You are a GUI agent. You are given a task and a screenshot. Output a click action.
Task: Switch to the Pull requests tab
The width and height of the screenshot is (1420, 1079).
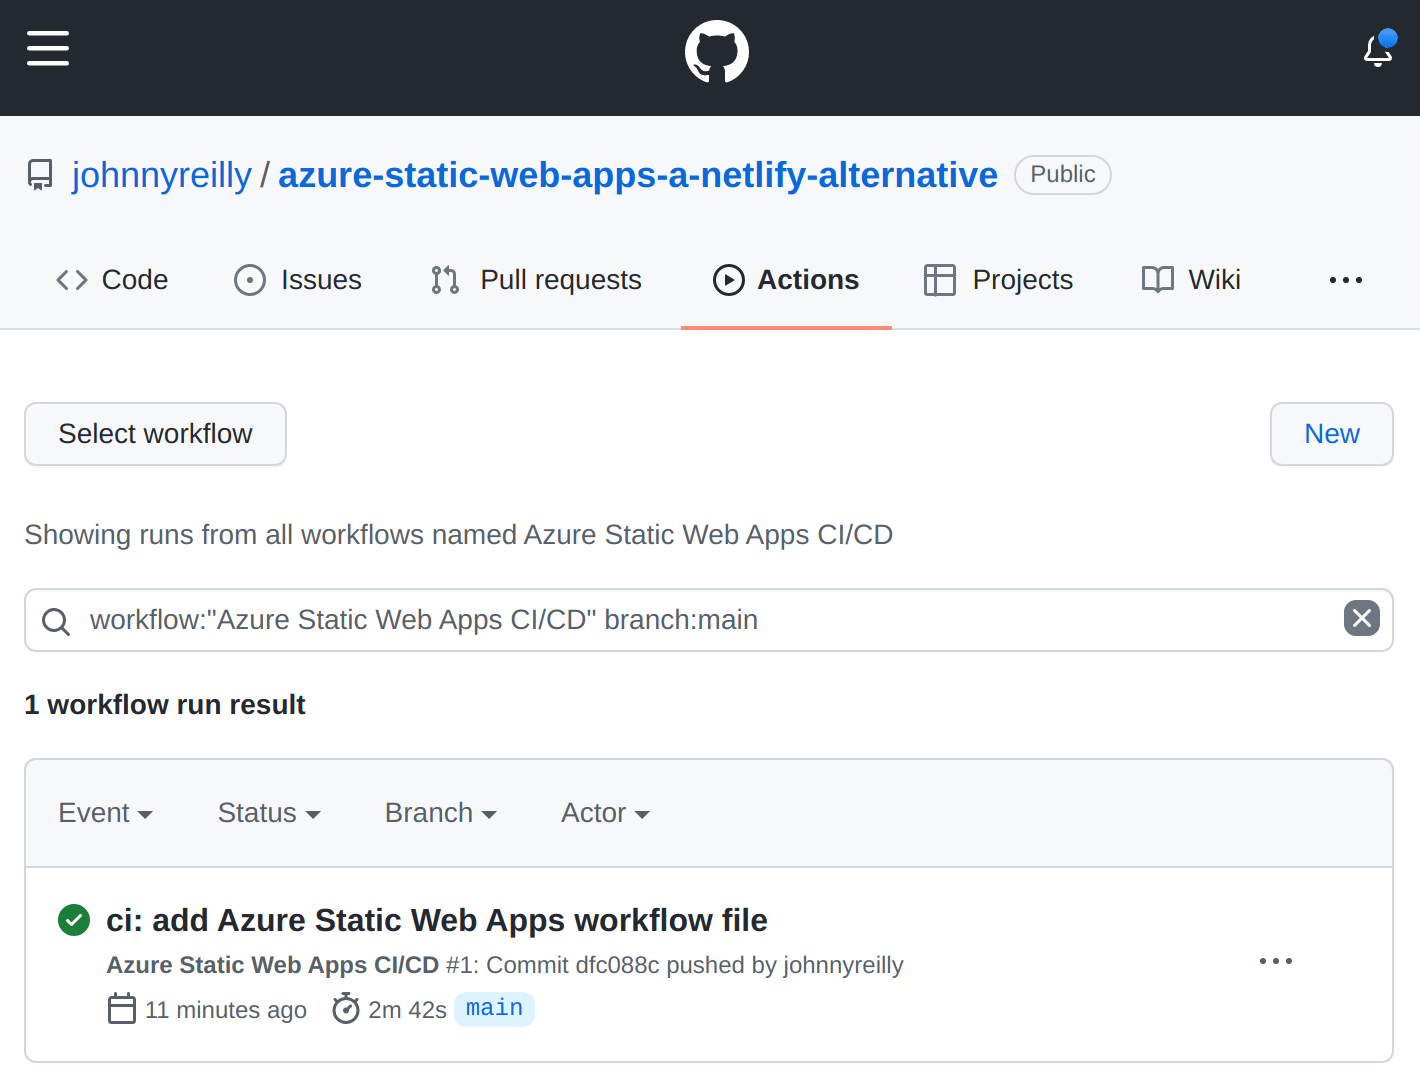click(x=536, y=280)
